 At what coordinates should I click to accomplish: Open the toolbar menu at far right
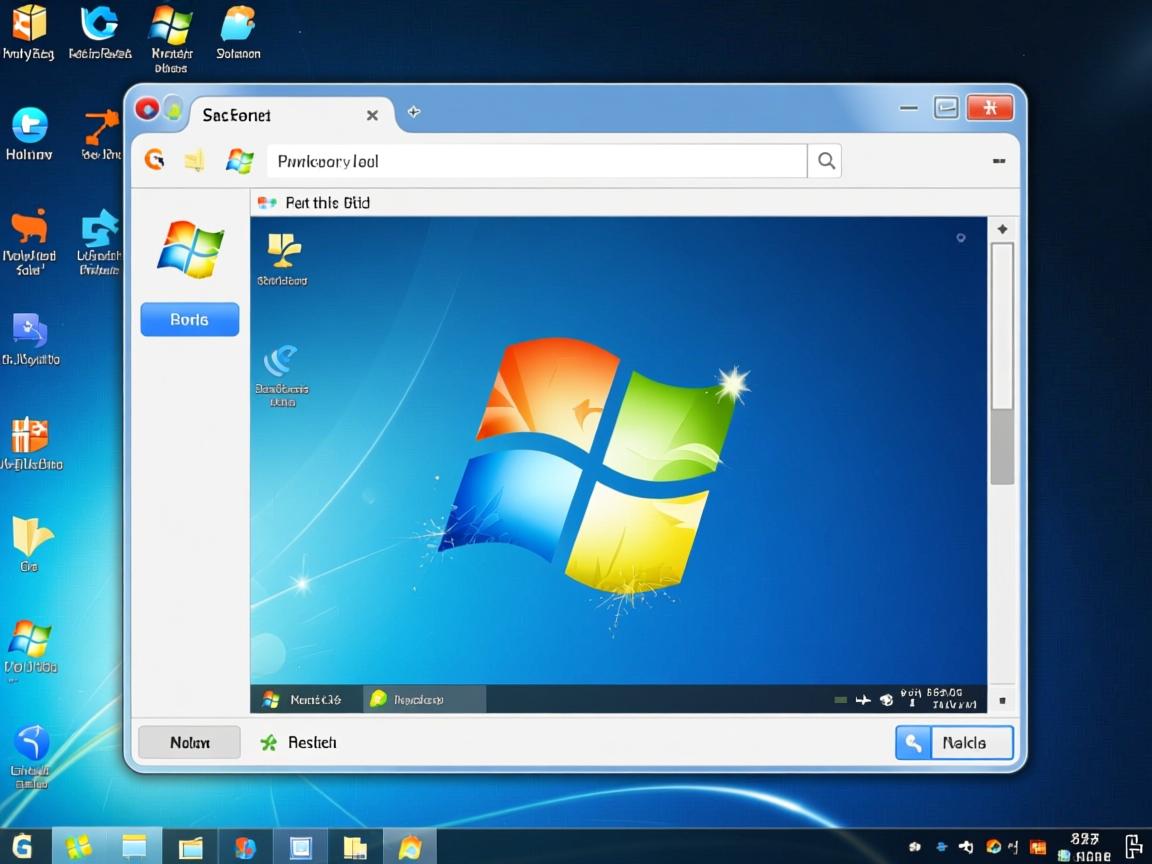point(998,160)
